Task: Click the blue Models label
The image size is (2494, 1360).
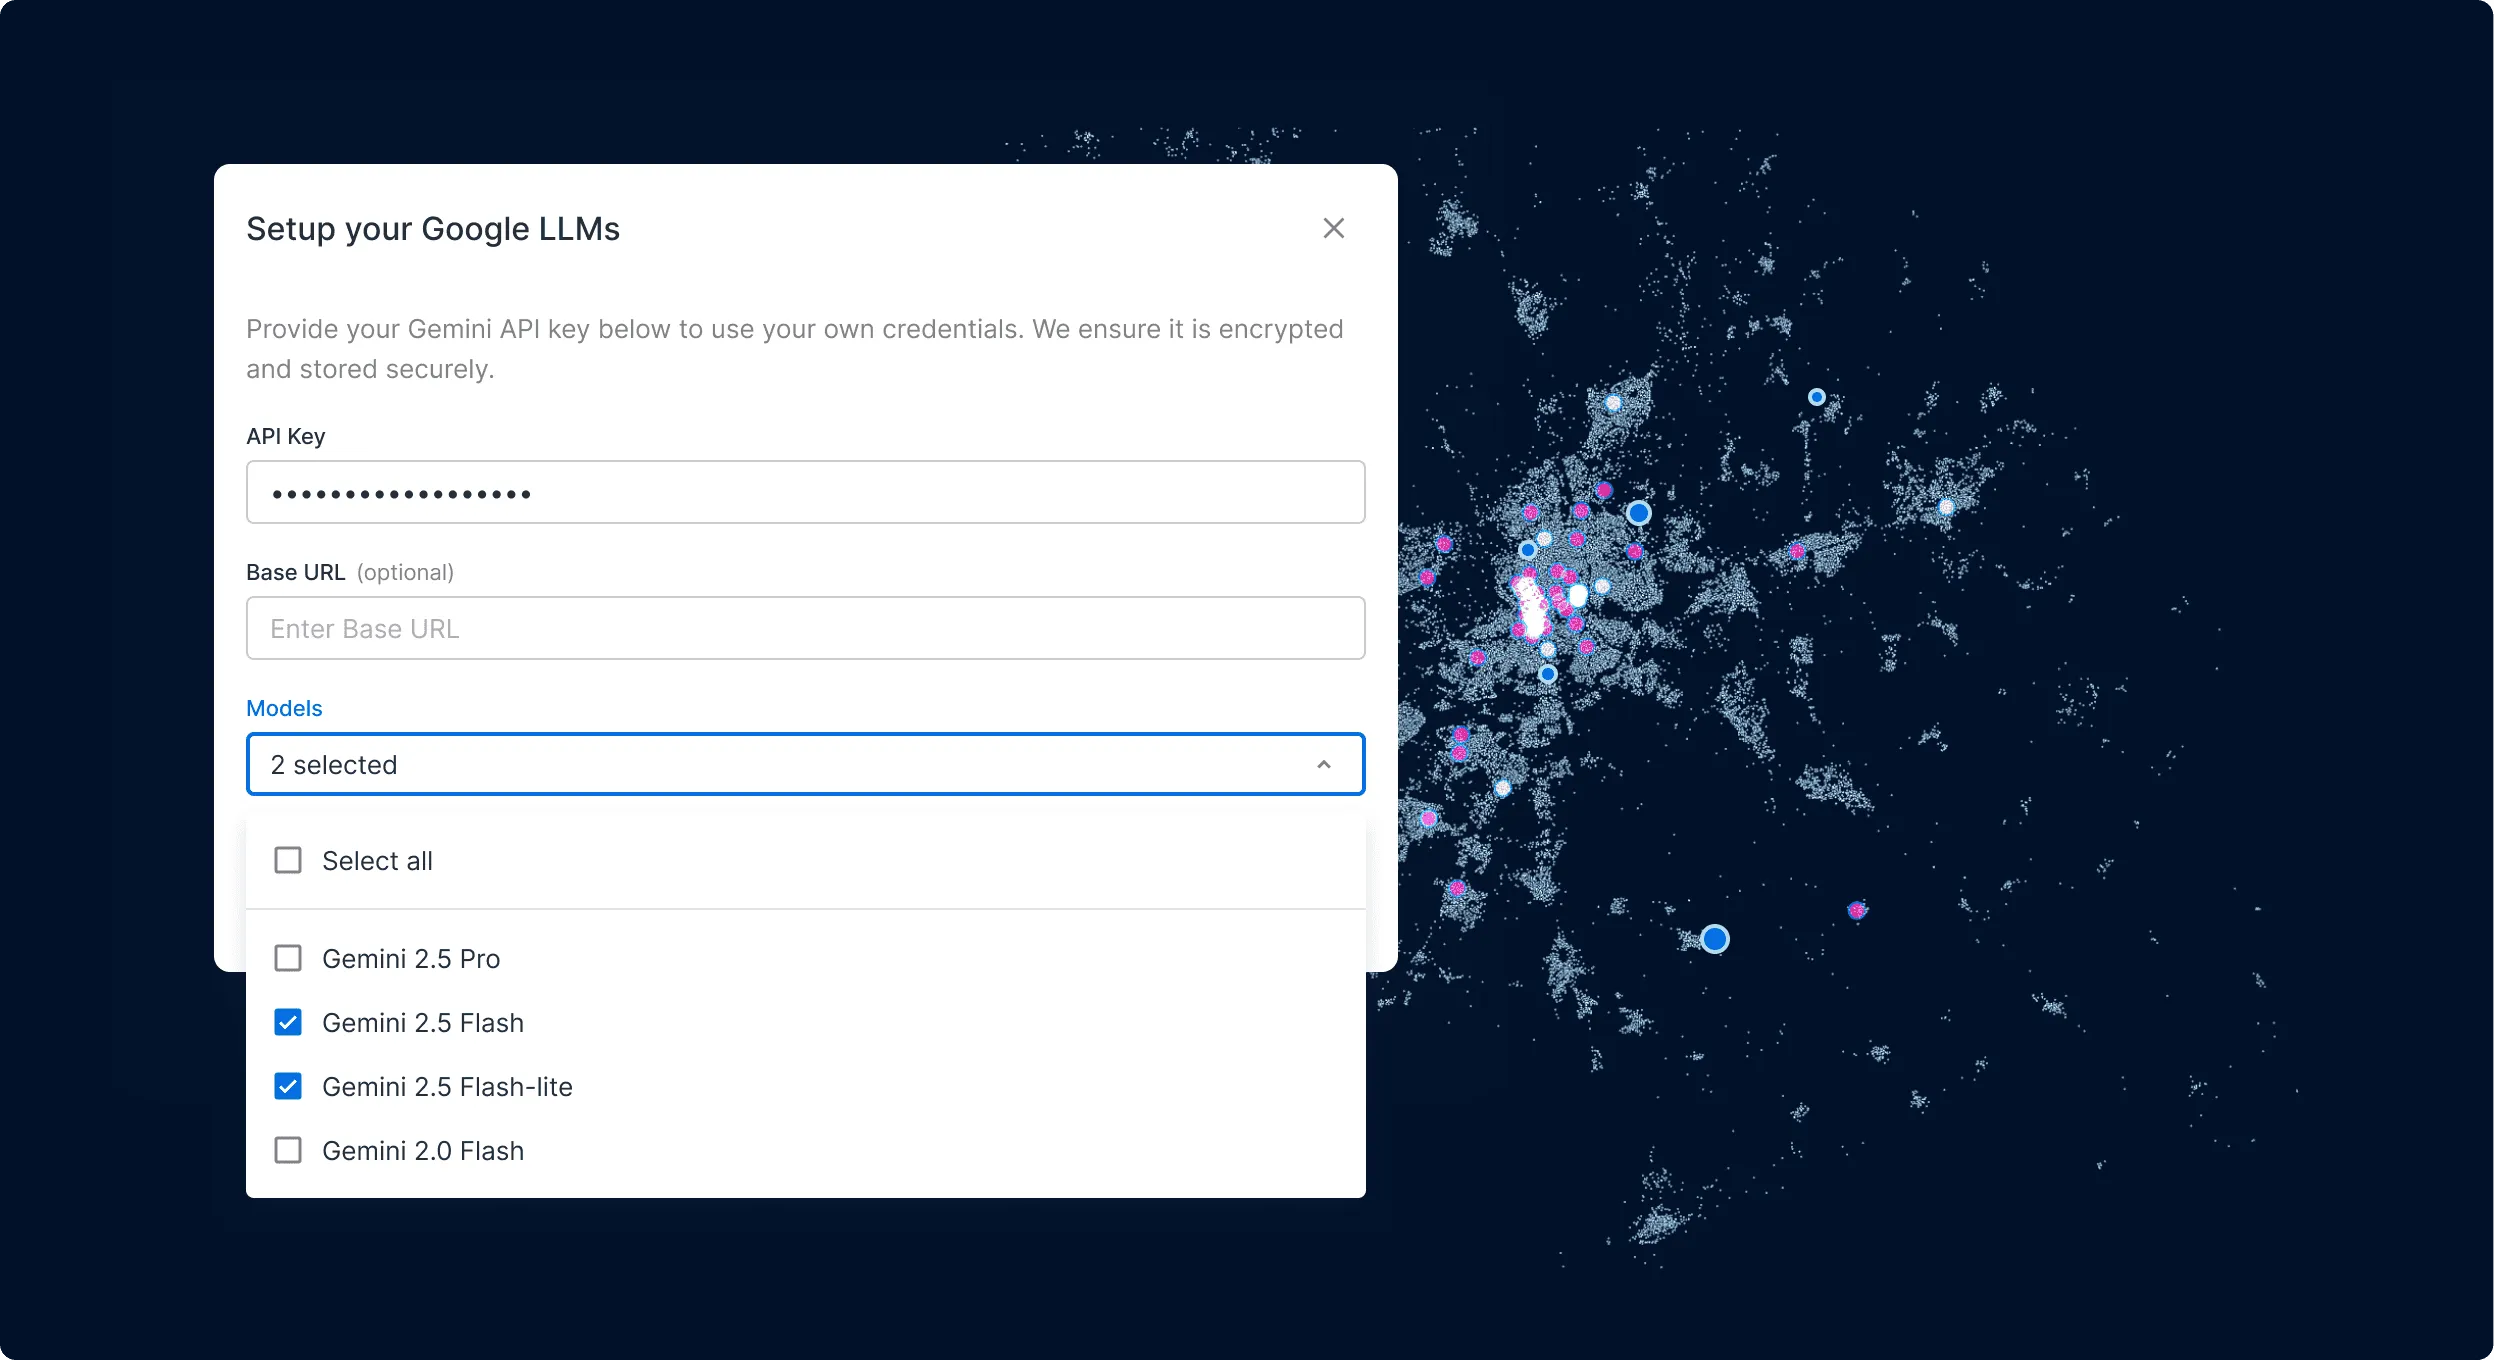Action: [284, 708]
